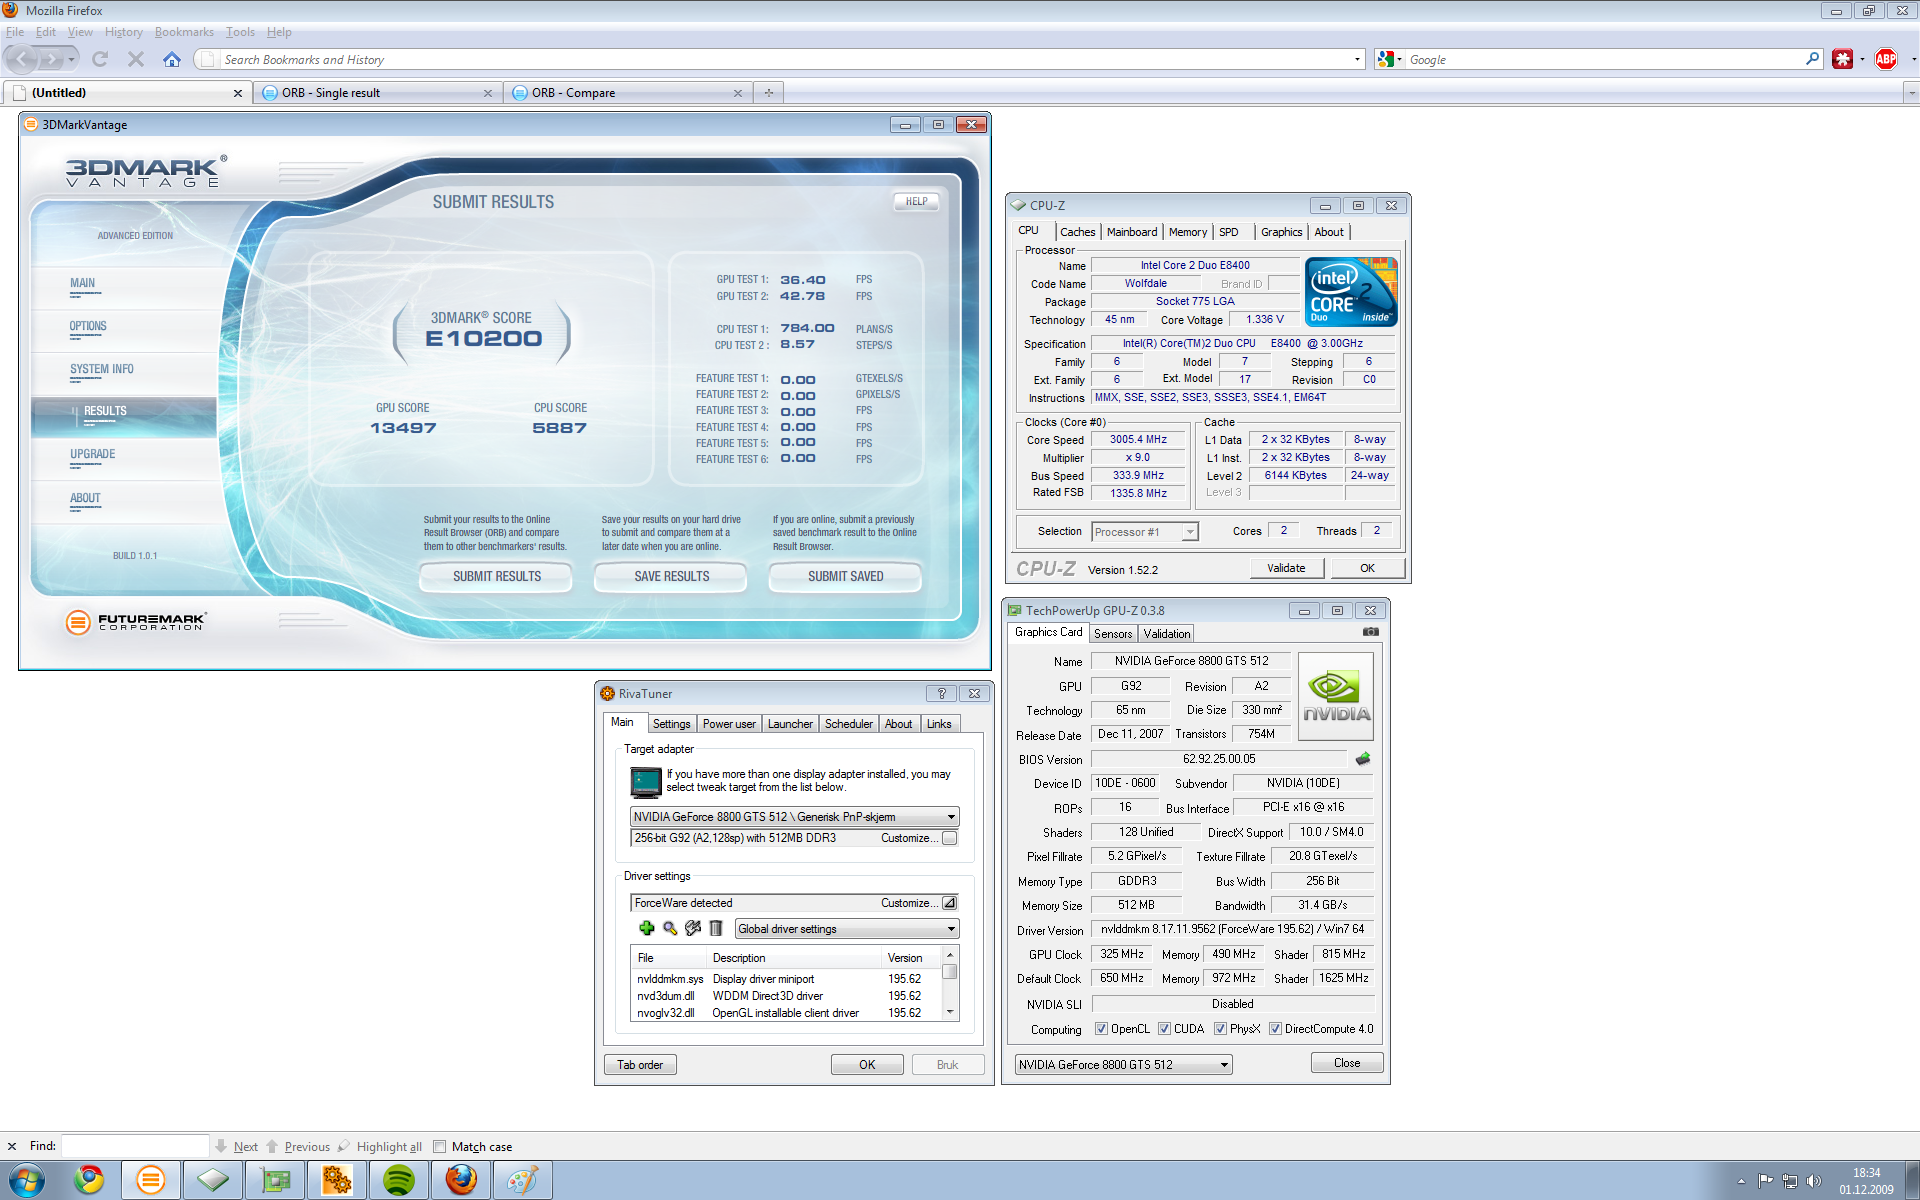Viewport: 1920px width, 1200px height.
Task: Open Spotify from the taskbar
Action: (x=399, y=1180)
